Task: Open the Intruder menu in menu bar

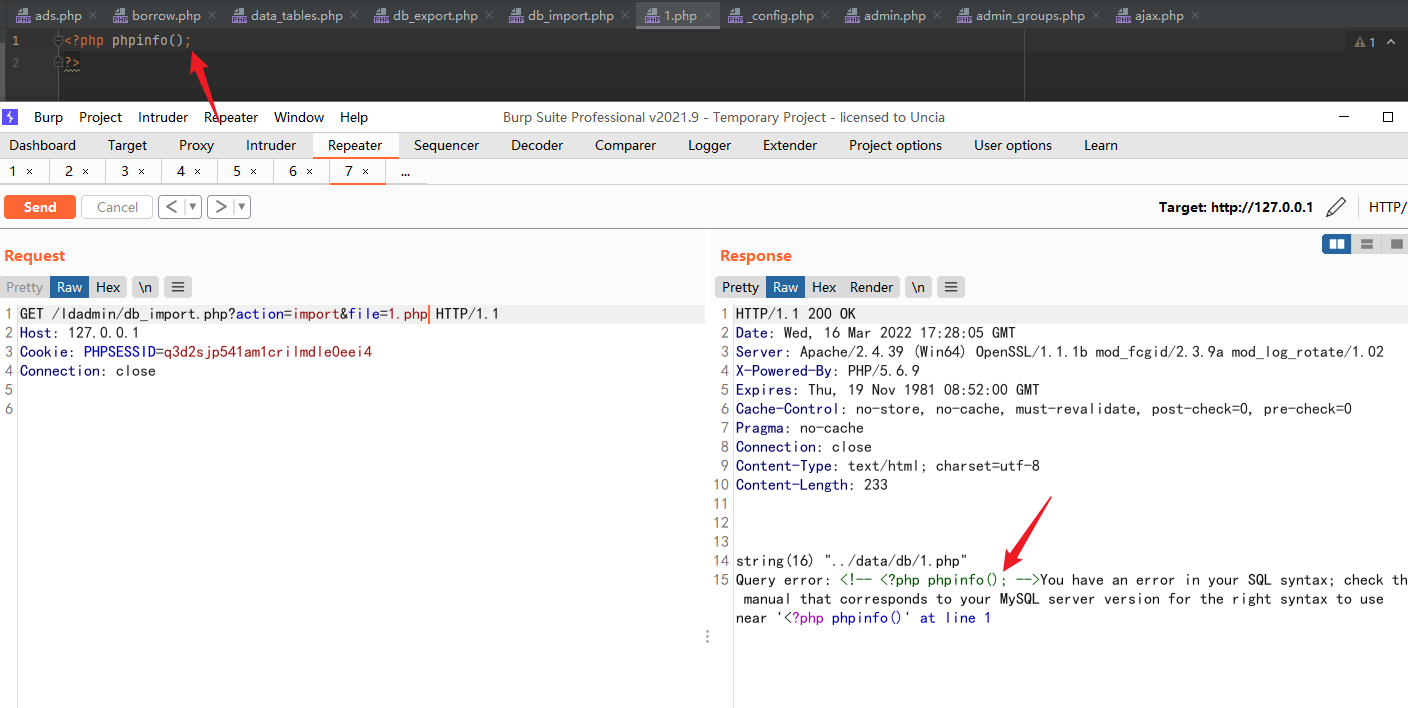Action: pos(163,117)
